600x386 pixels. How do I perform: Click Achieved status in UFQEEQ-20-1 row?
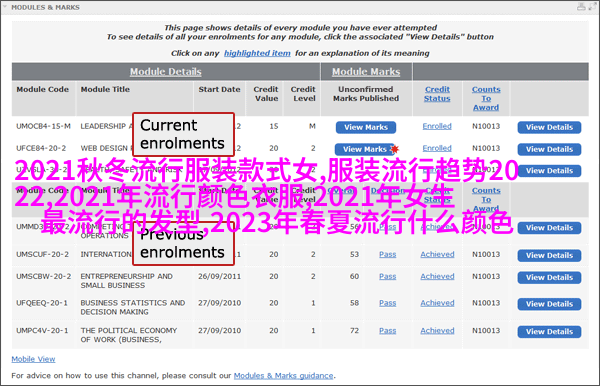(437, 303)
